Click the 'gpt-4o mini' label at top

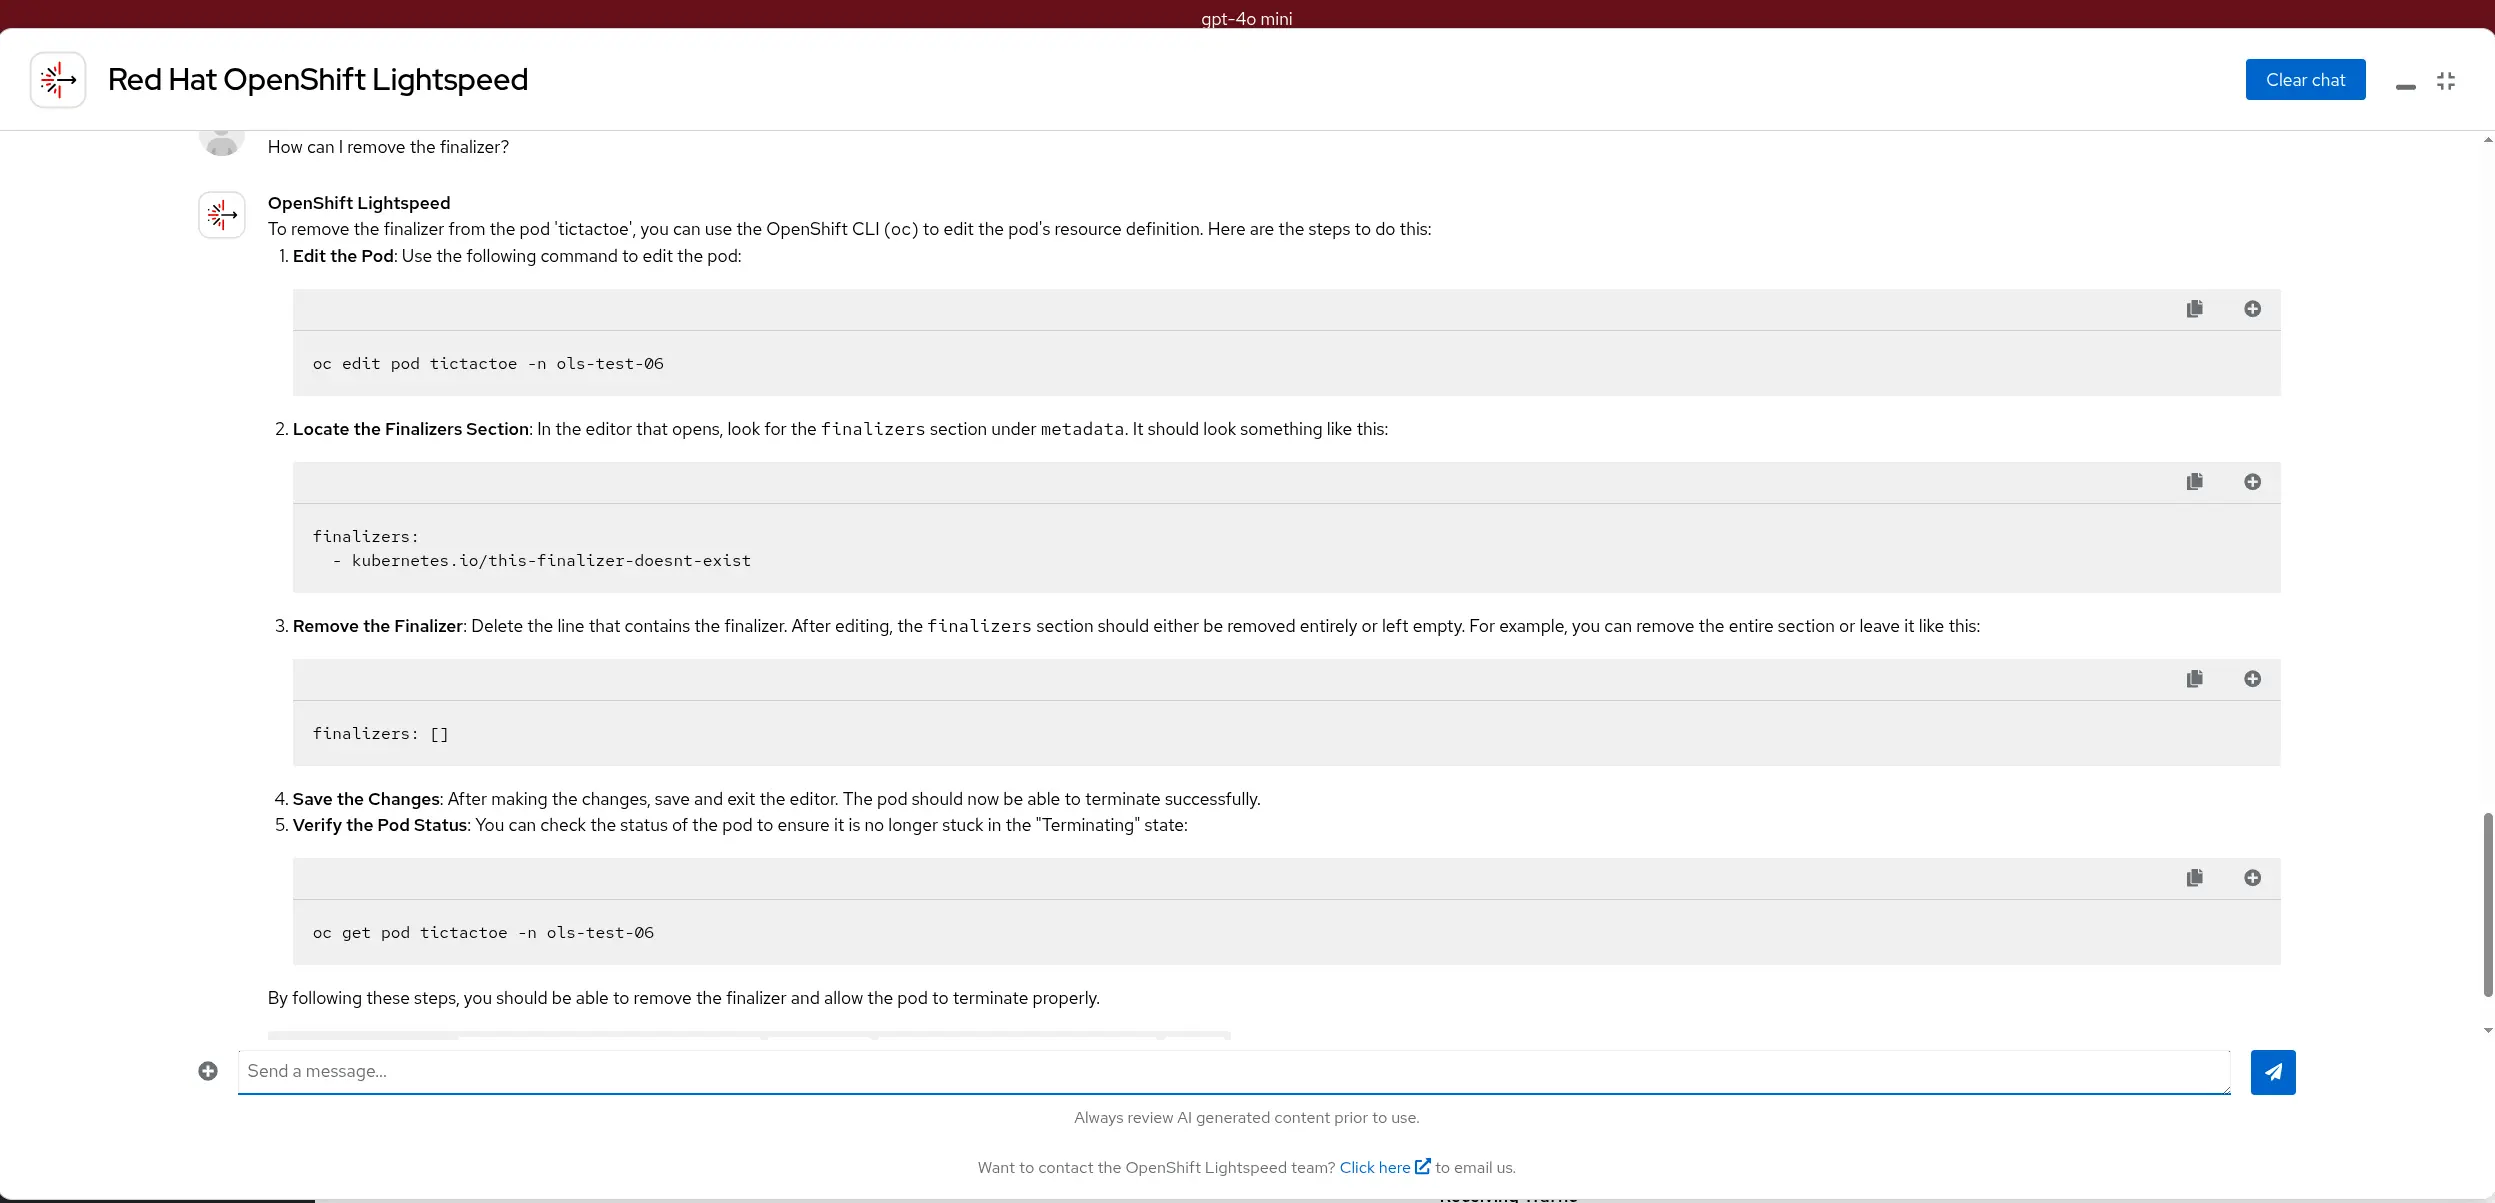[1246, 18]
